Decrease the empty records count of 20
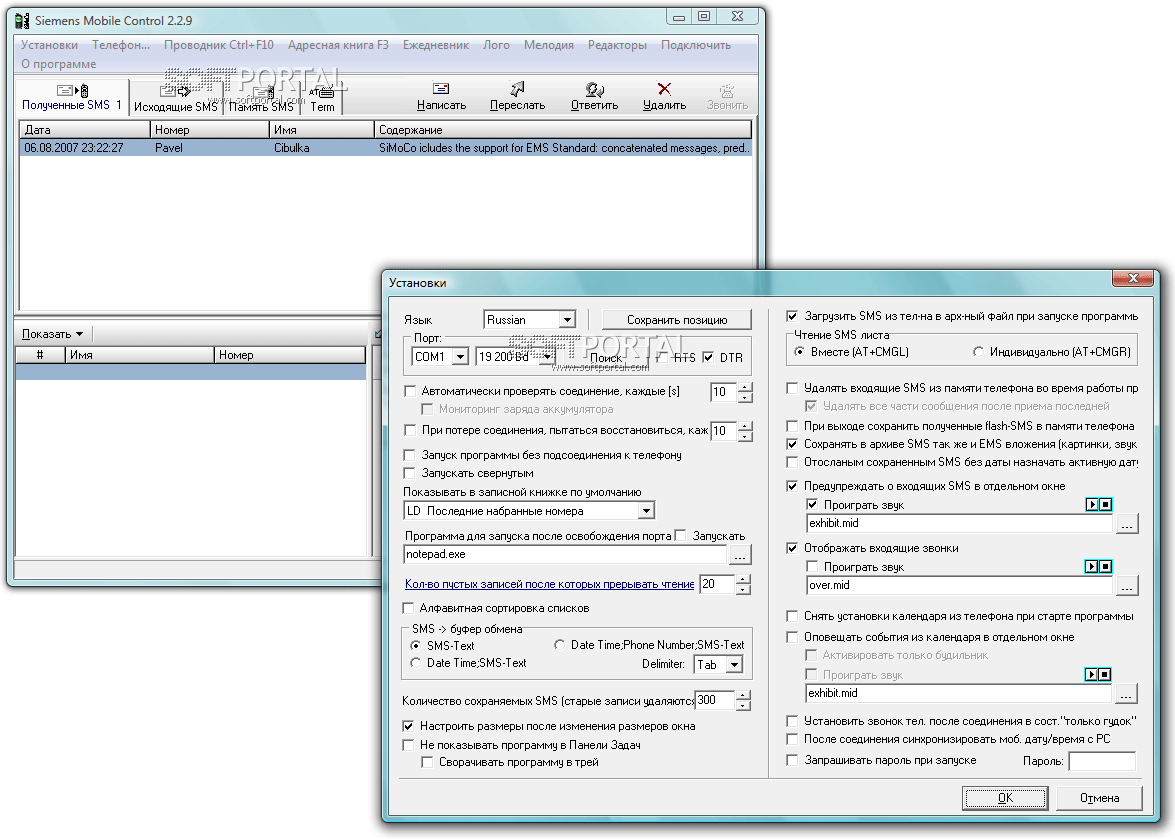 click(743, 590)
